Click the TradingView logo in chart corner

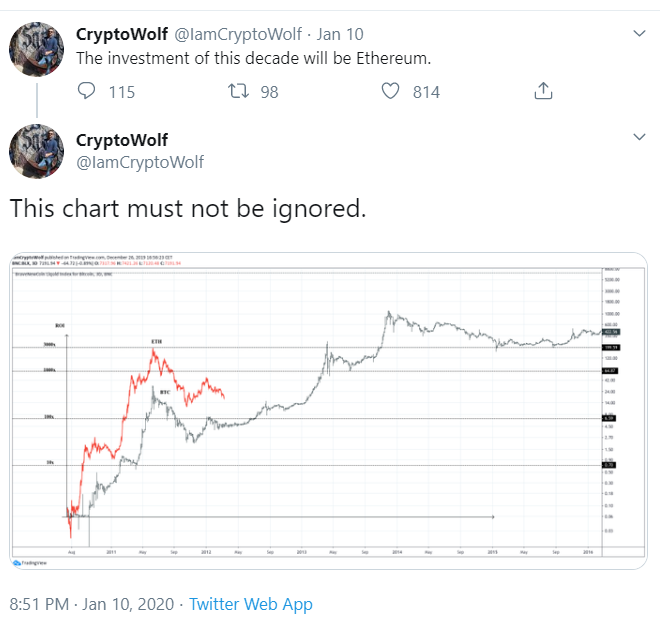30,563
